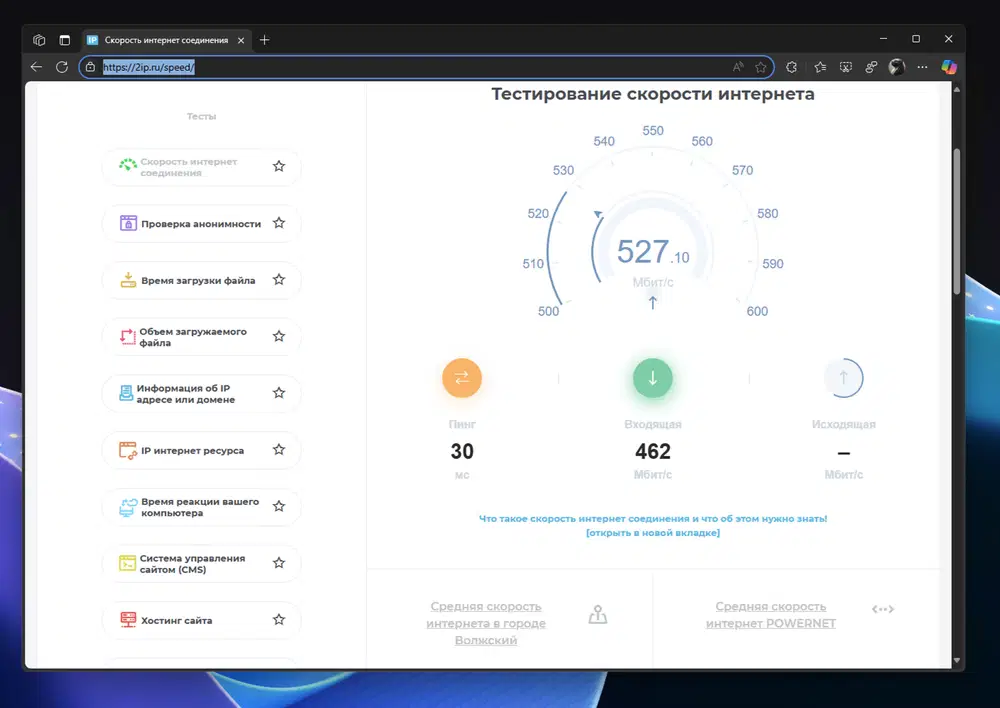Open the Workspaces icon in title bar
The width and height of the screenshot is (1000, 708).
(39, 40)
